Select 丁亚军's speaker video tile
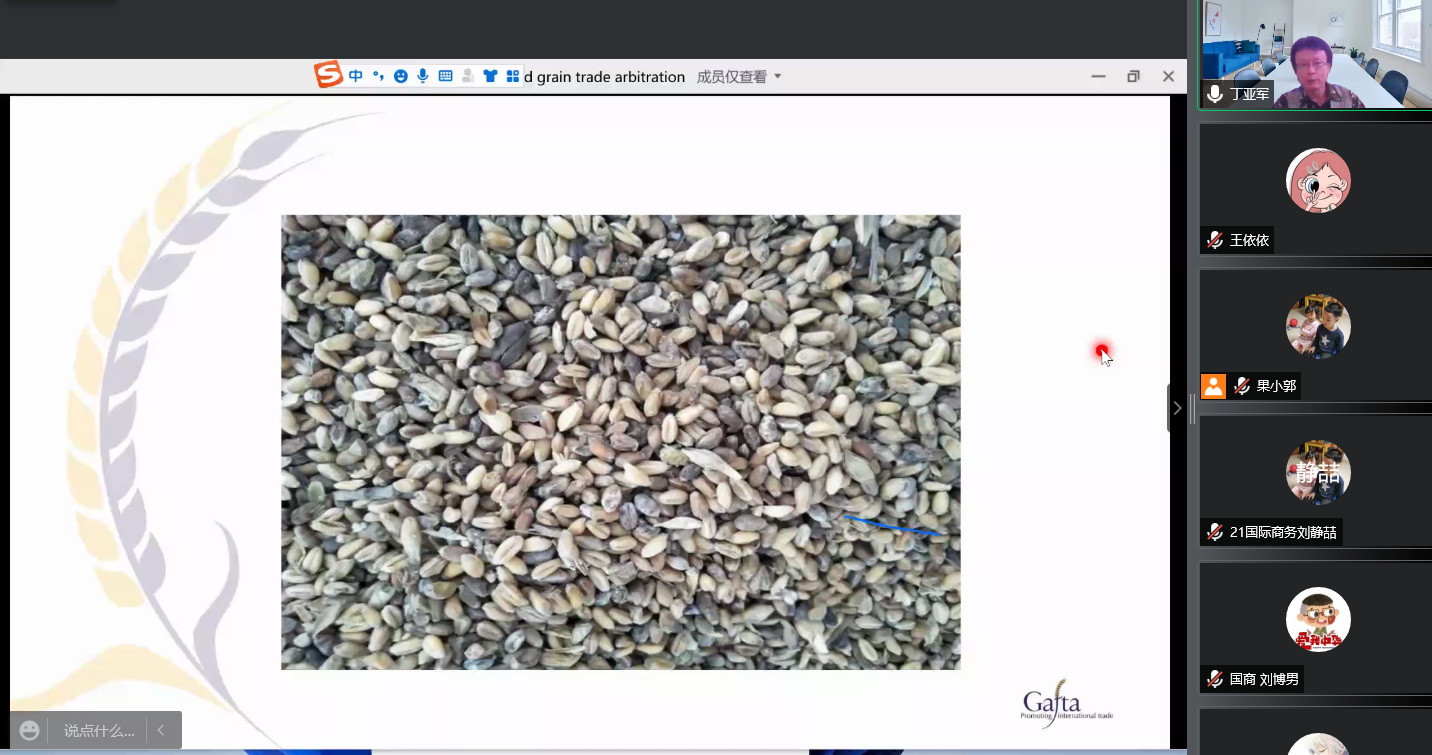 pyautogui.click(x=1315, y=54)
